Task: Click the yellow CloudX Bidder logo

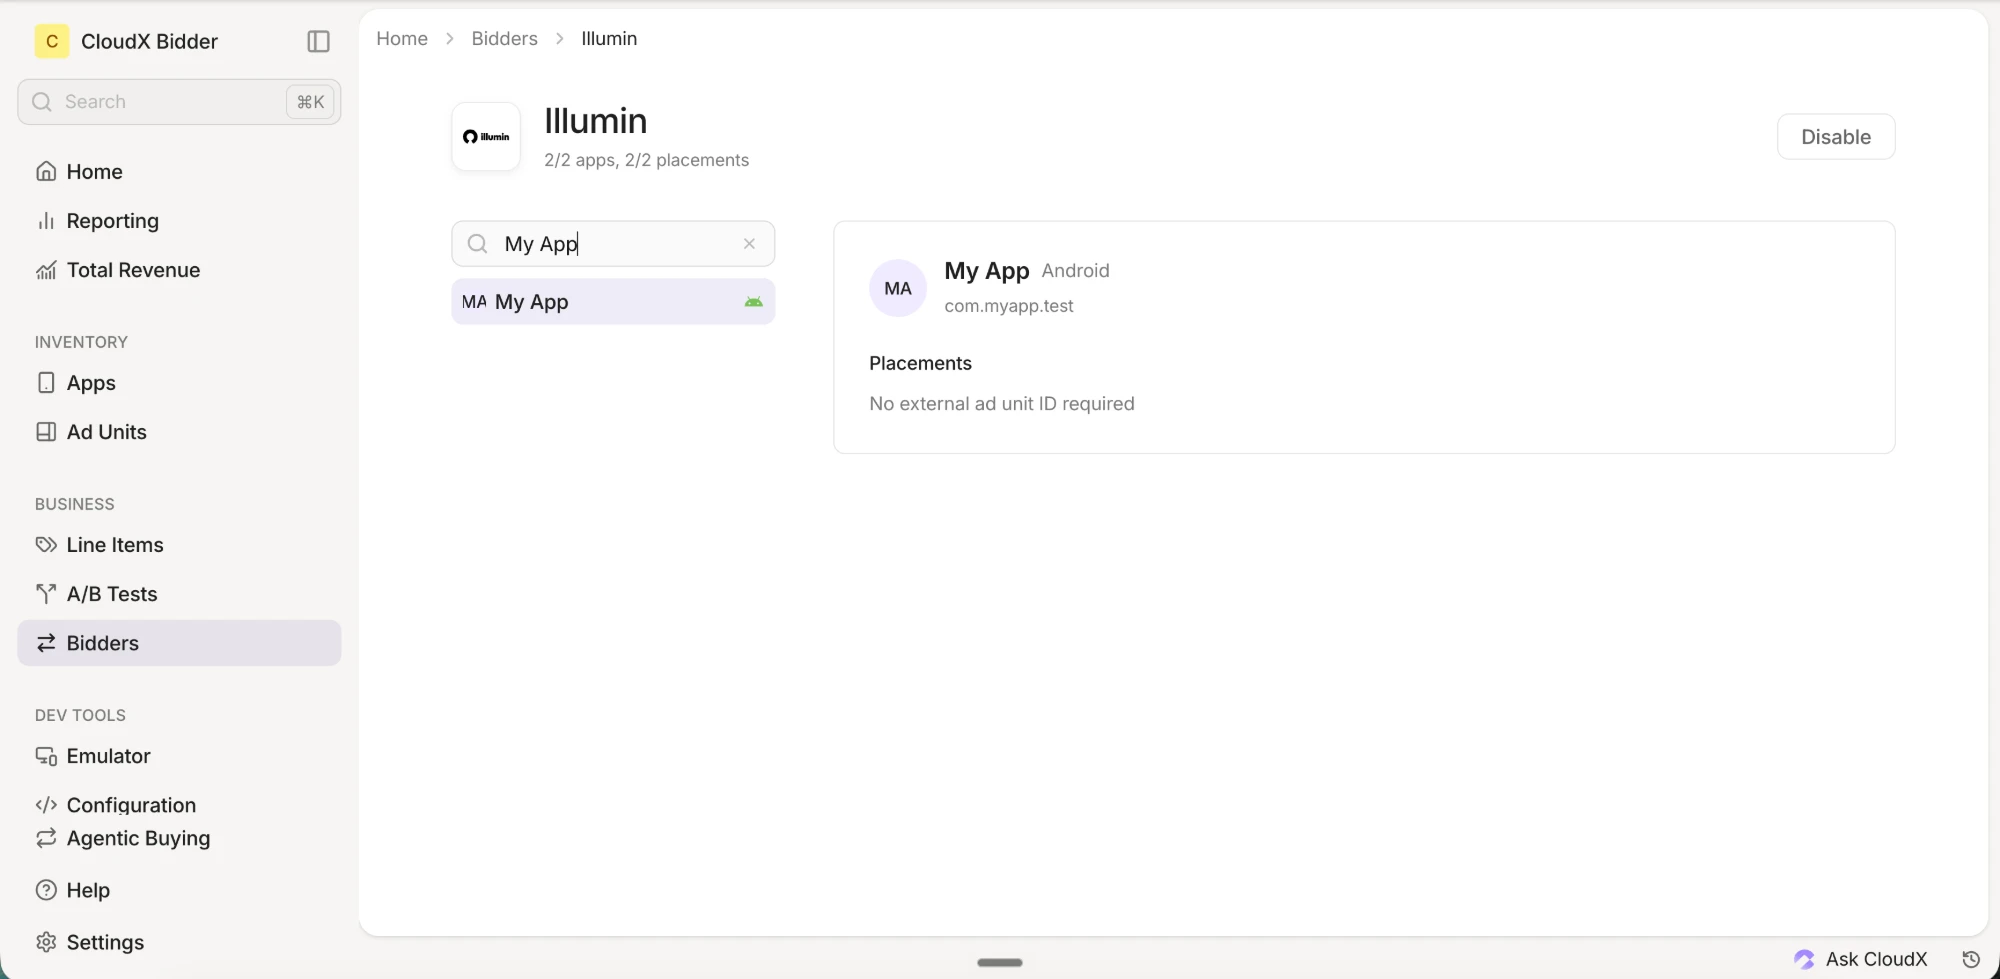Action: 52,41
